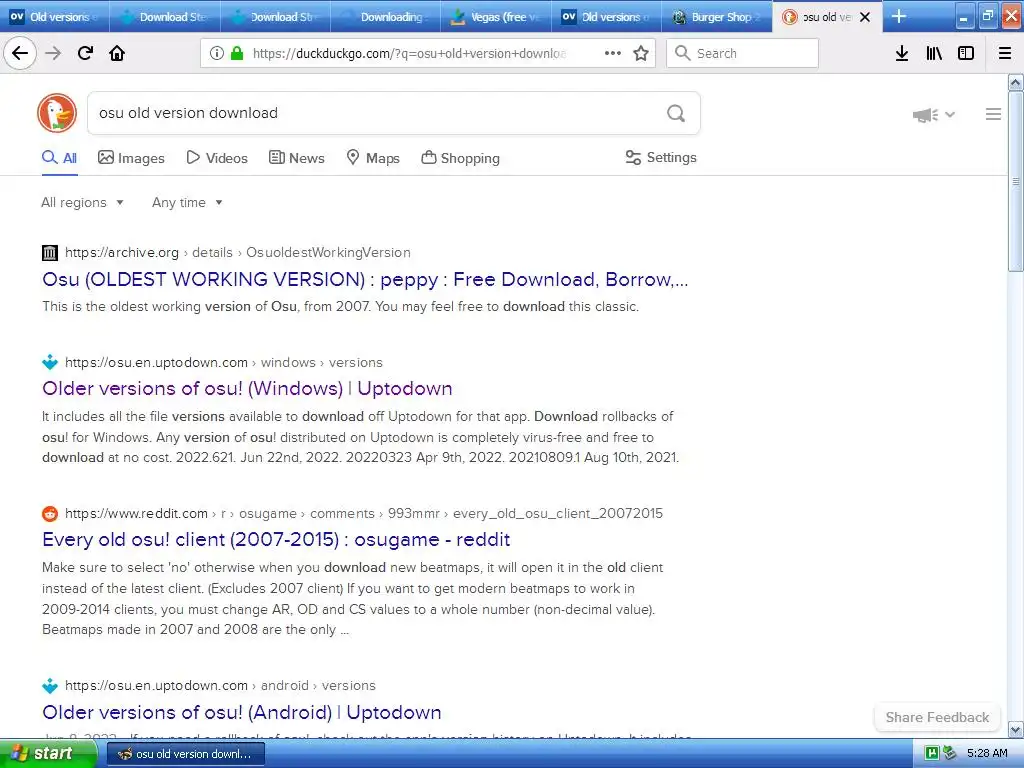Select taskbar item osu old version download
Viewport: 1024px width, 768px height.
pyautogui.click(x=185, y=754)
